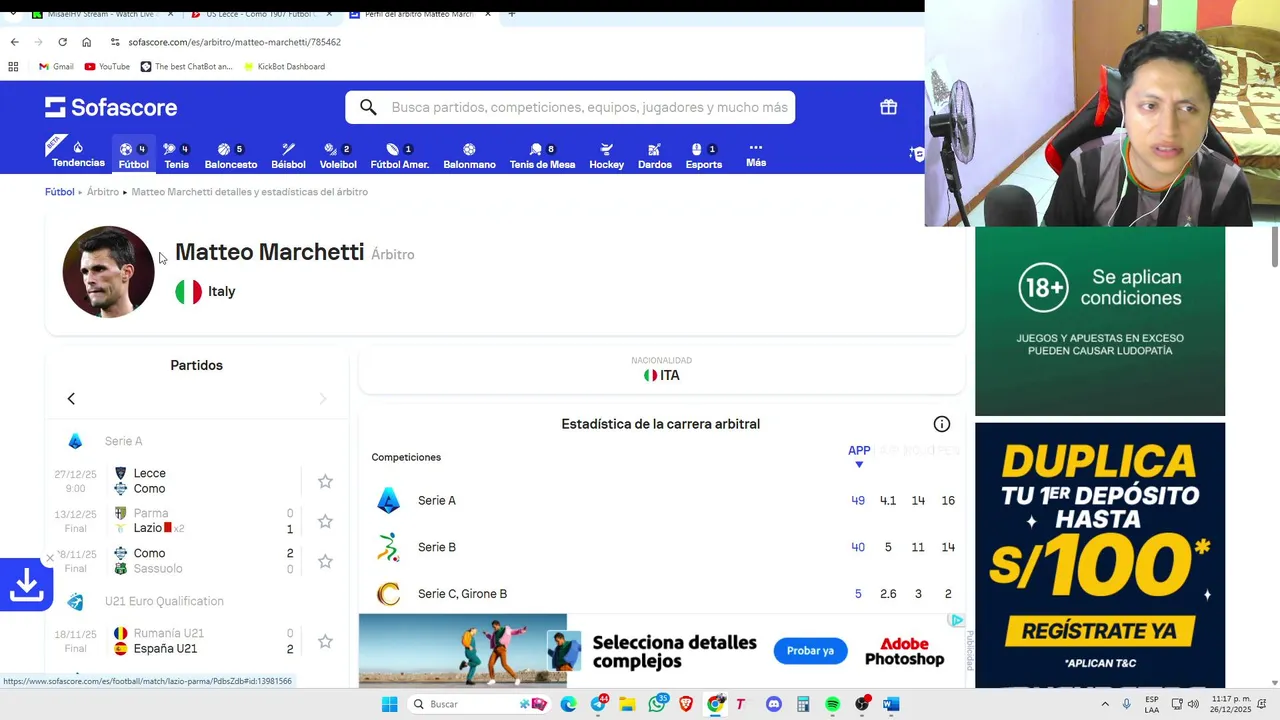1280x720 pixels.
Task: Select the Fútbol Amer. tab
Action: pyautogui.click(x=400, y=156)
